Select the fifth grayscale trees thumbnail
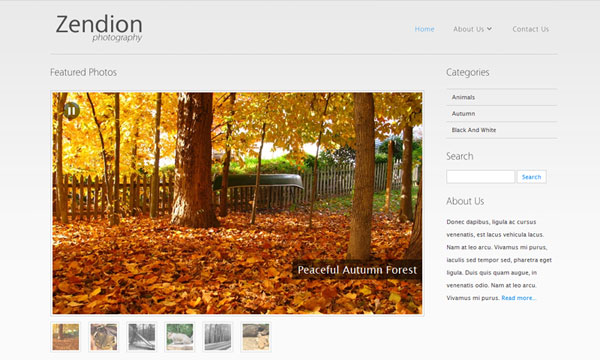Viewport: 600px width, 360px height. click(x=218, y=337)
